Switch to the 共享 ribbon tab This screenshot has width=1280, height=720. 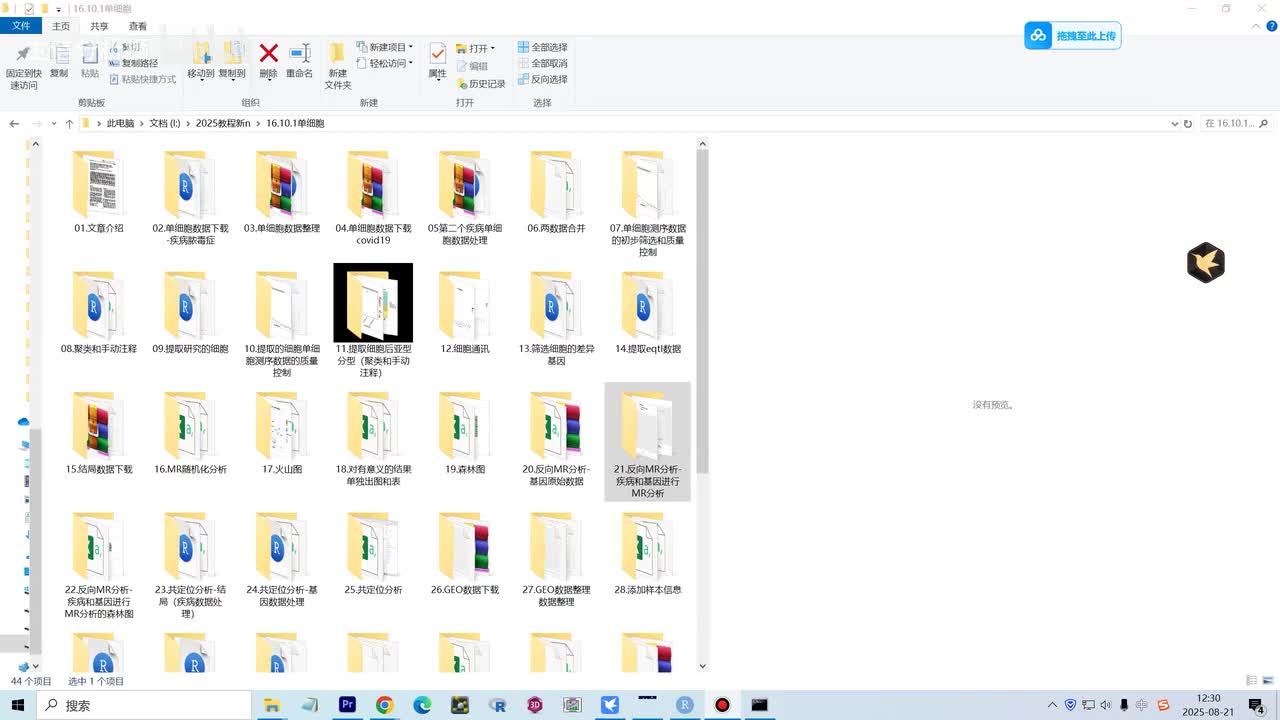[99, 26]
